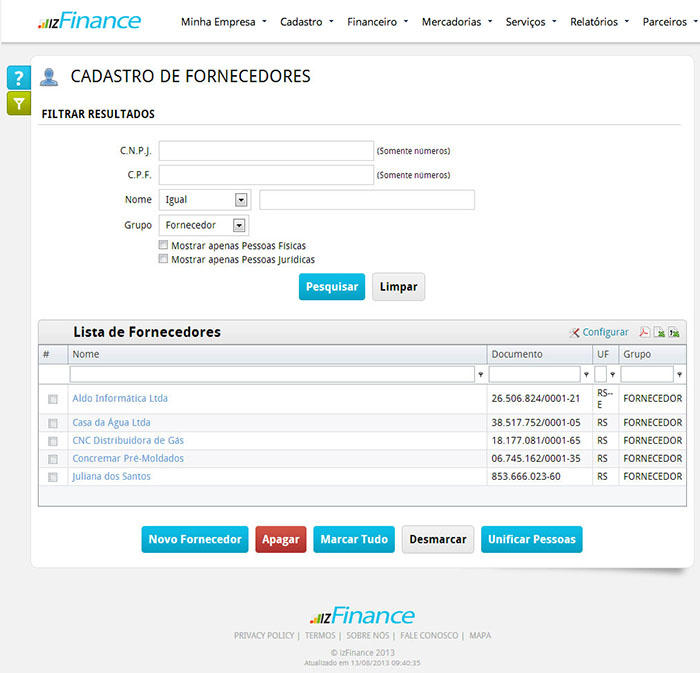Open supplier Aldo Informática Ltda
The height and width of the screenshot is (673, 700).
(120, 398)
